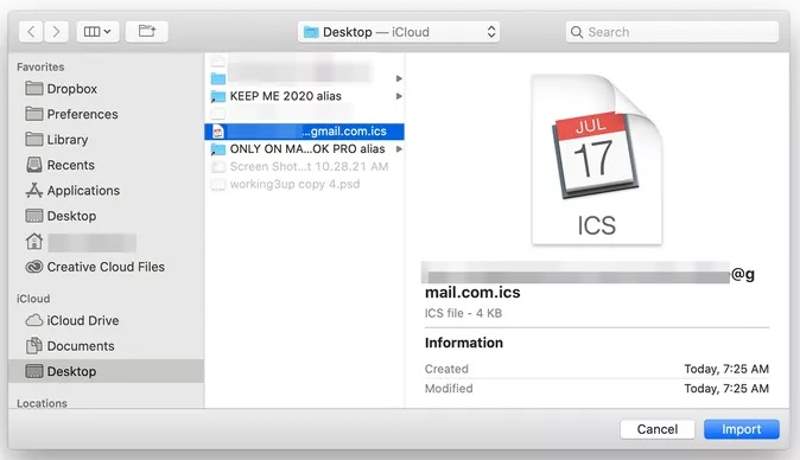The width and height of the screenshot is (800, 460).
Task: Click the Created time value
Action: pos(727,369)
